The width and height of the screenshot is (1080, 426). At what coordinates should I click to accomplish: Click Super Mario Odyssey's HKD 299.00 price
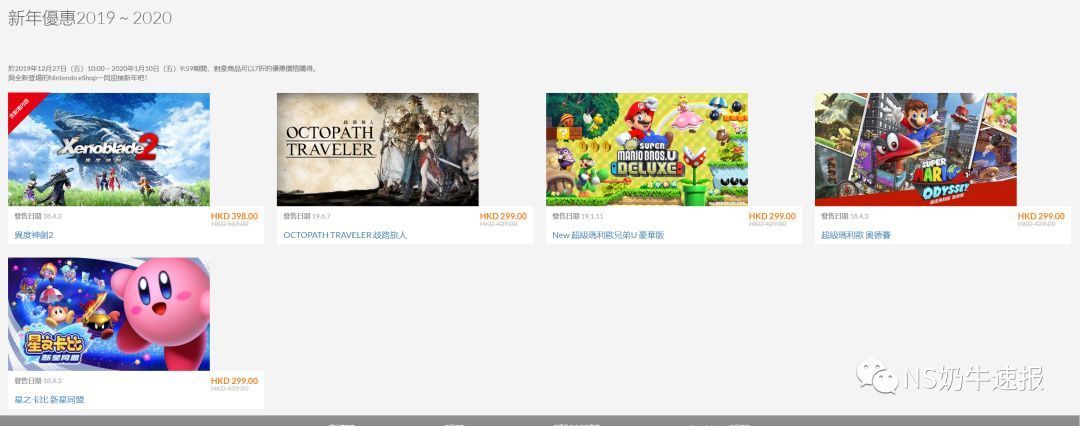point(1041,216)
